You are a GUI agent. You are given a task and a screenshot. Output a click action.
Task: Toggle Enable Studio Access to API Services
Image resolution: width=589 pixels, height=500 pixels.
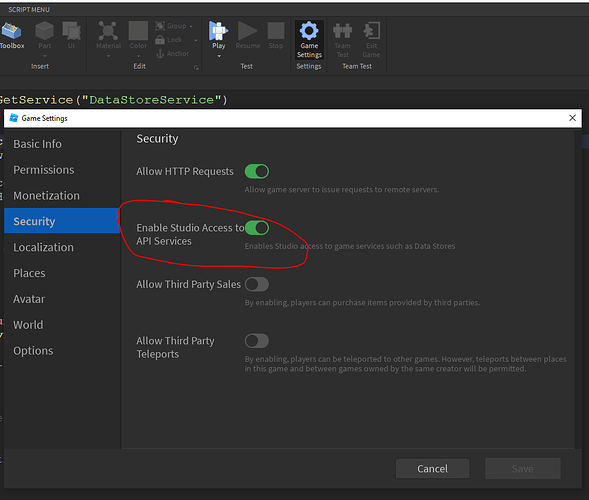257,228
